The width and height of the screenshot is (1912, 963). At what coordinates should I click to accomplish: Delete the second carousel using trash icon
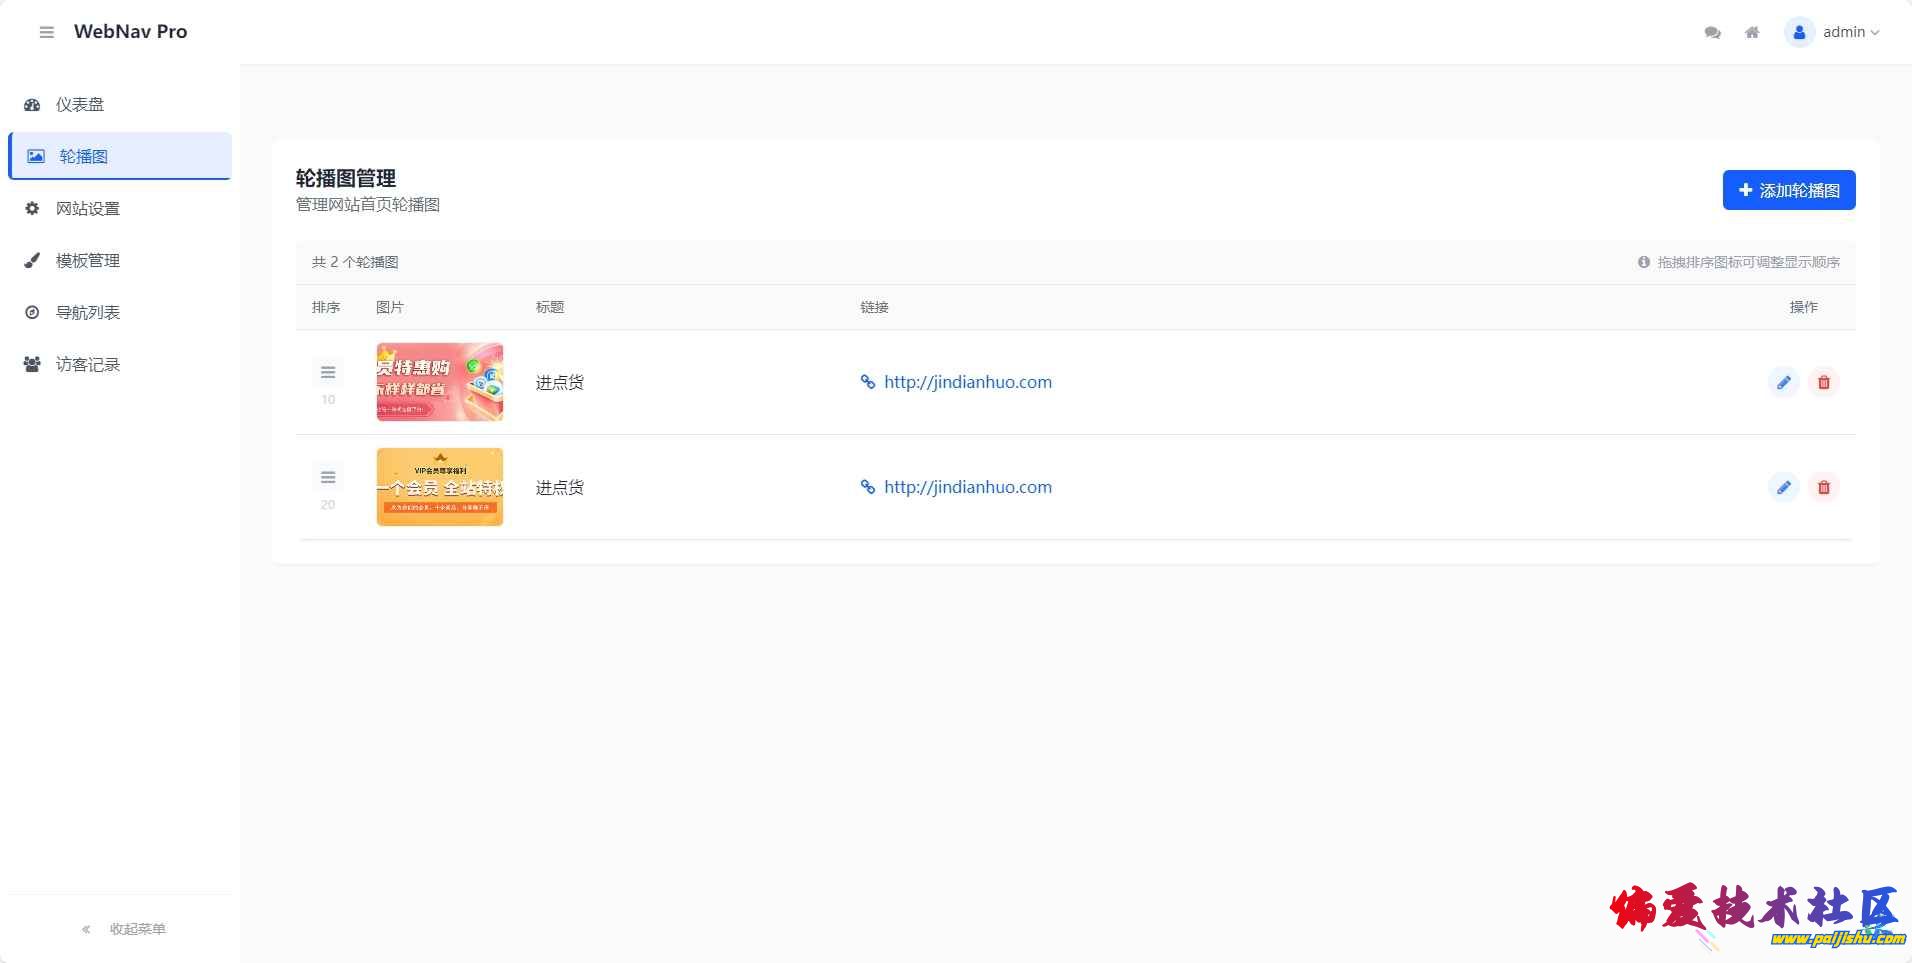point(1823,487)
